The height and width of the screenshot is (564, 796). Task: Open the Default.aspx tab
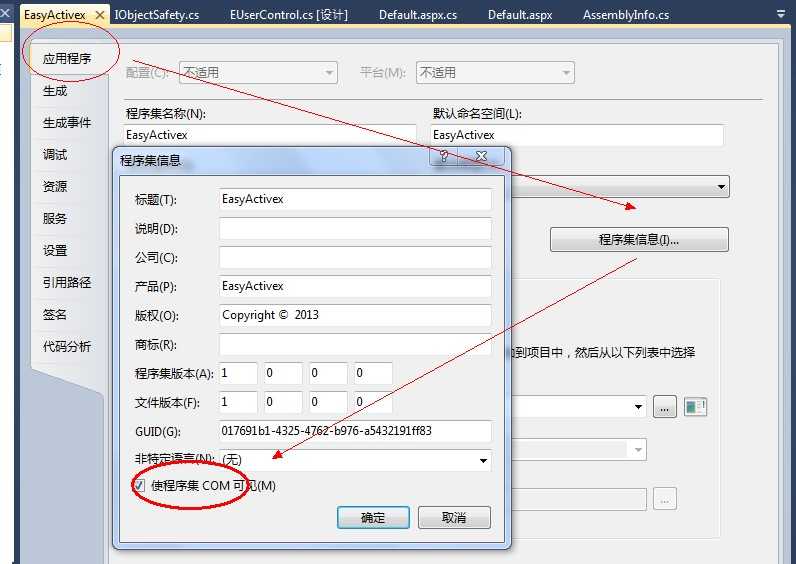click(520, 15)
